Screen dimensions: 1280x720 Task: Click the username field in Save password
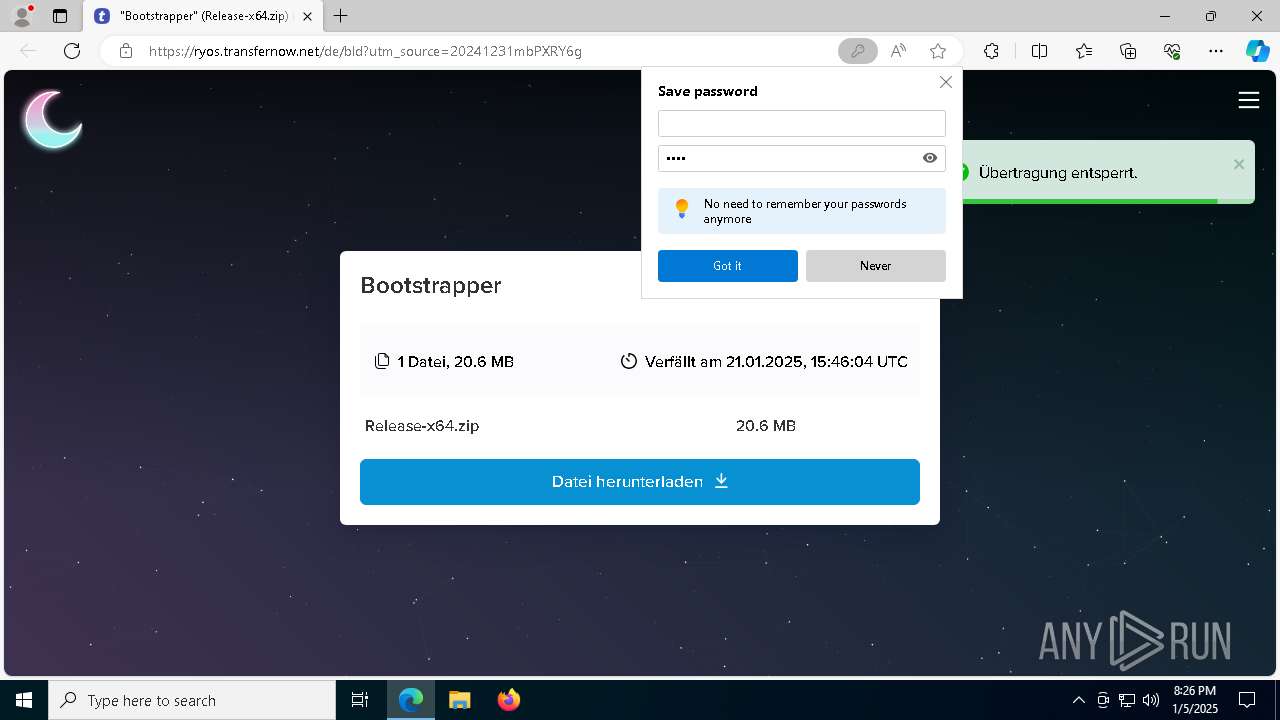tap(801, 123)
